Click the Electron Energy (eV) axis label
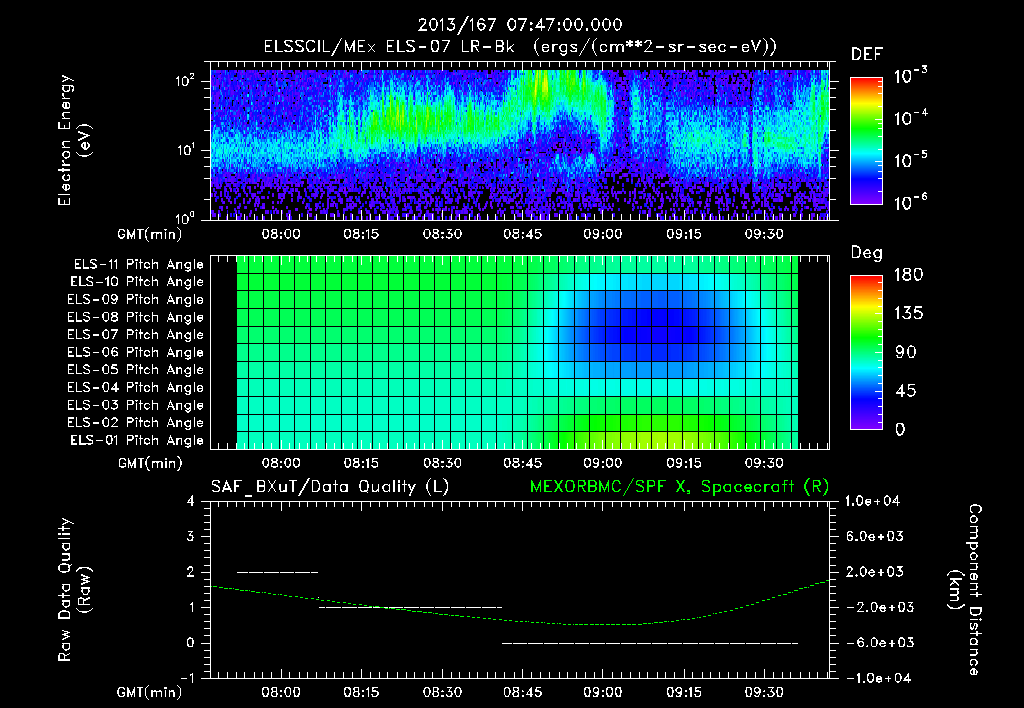 74,140
